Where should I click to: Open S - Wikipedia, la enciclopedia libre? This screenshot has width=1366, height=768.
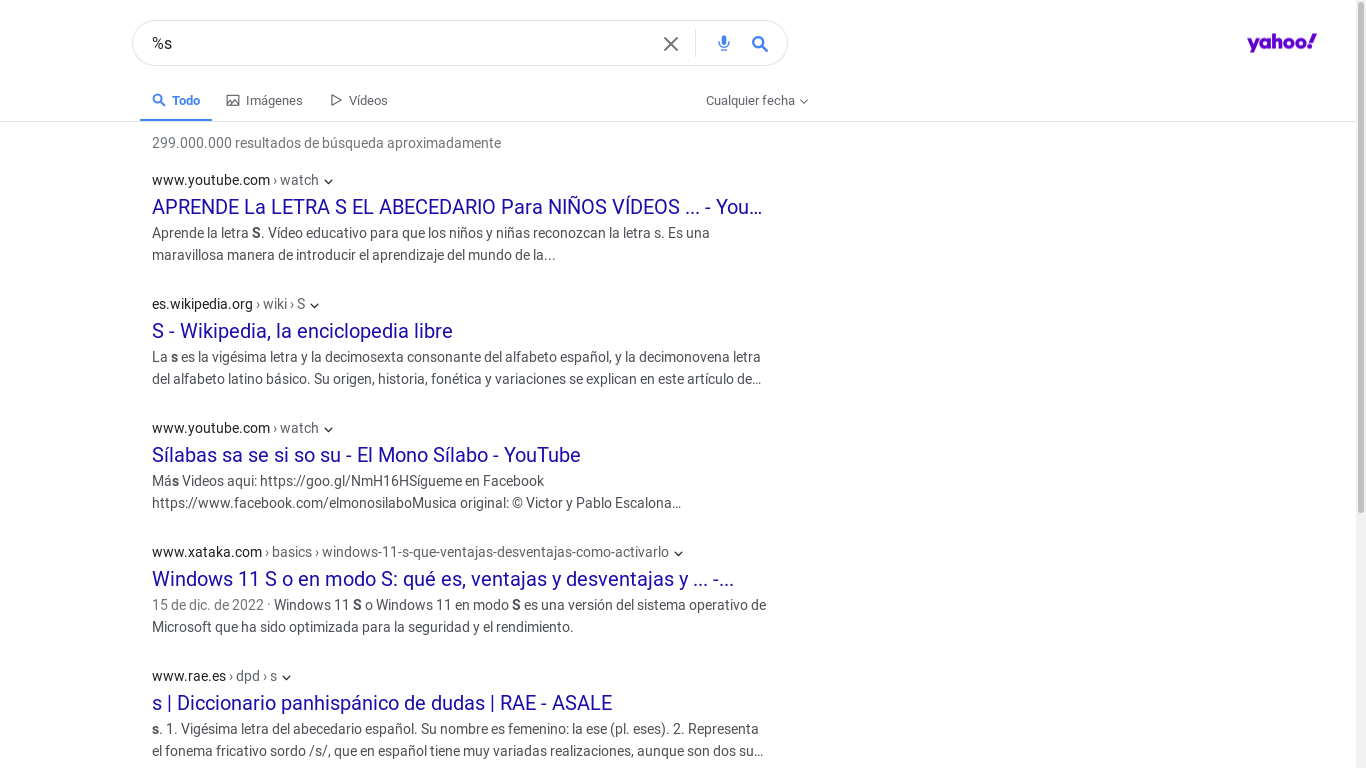click(x=302, y=331)
